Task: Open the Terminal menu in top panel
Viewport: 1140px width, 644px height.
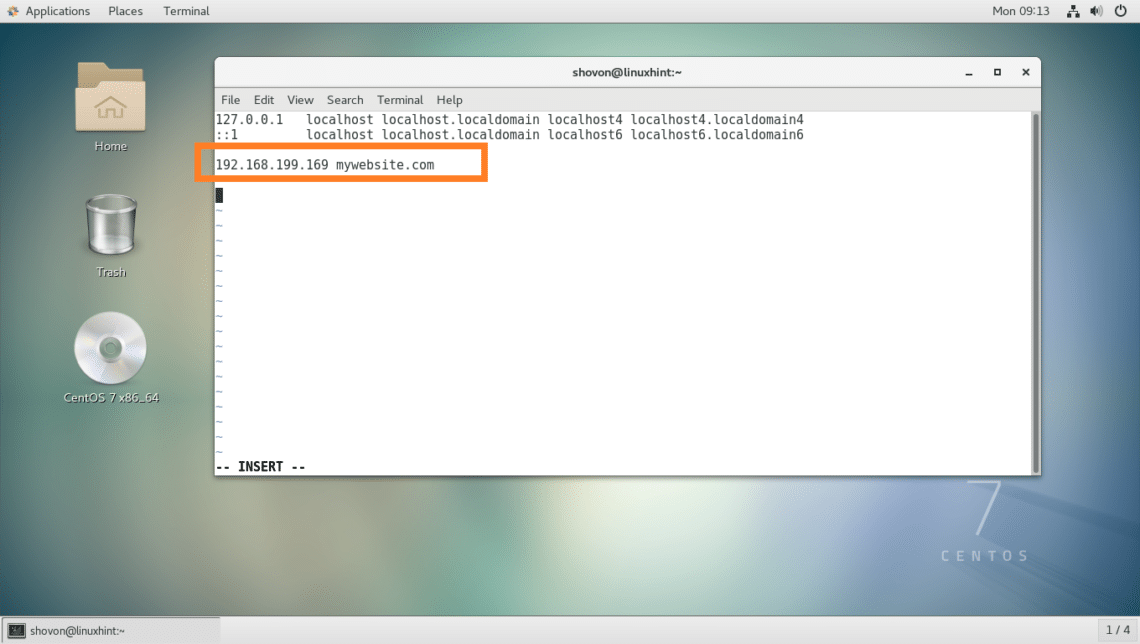Action: [186, 11]
